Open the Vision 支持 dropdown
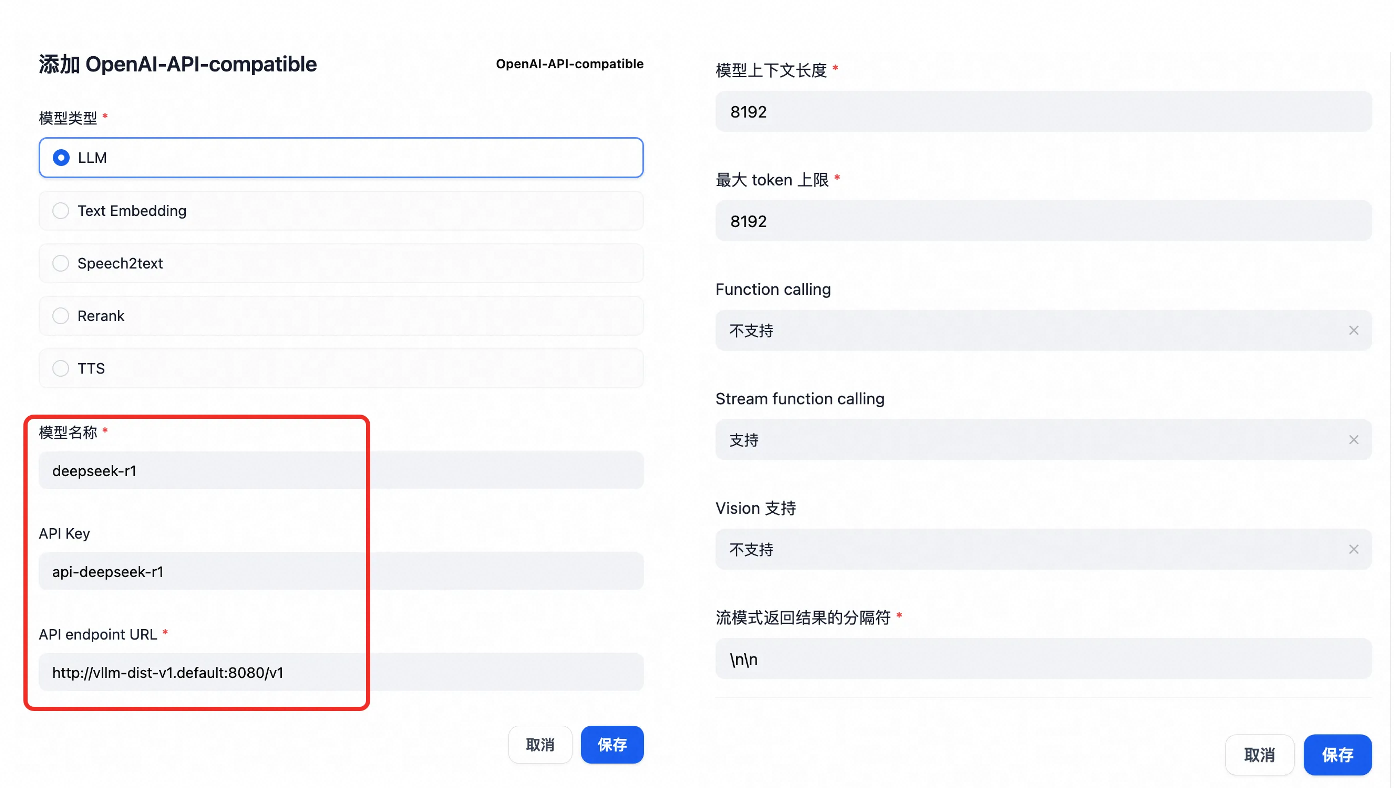The image size is (1394, 788). 1043,549
